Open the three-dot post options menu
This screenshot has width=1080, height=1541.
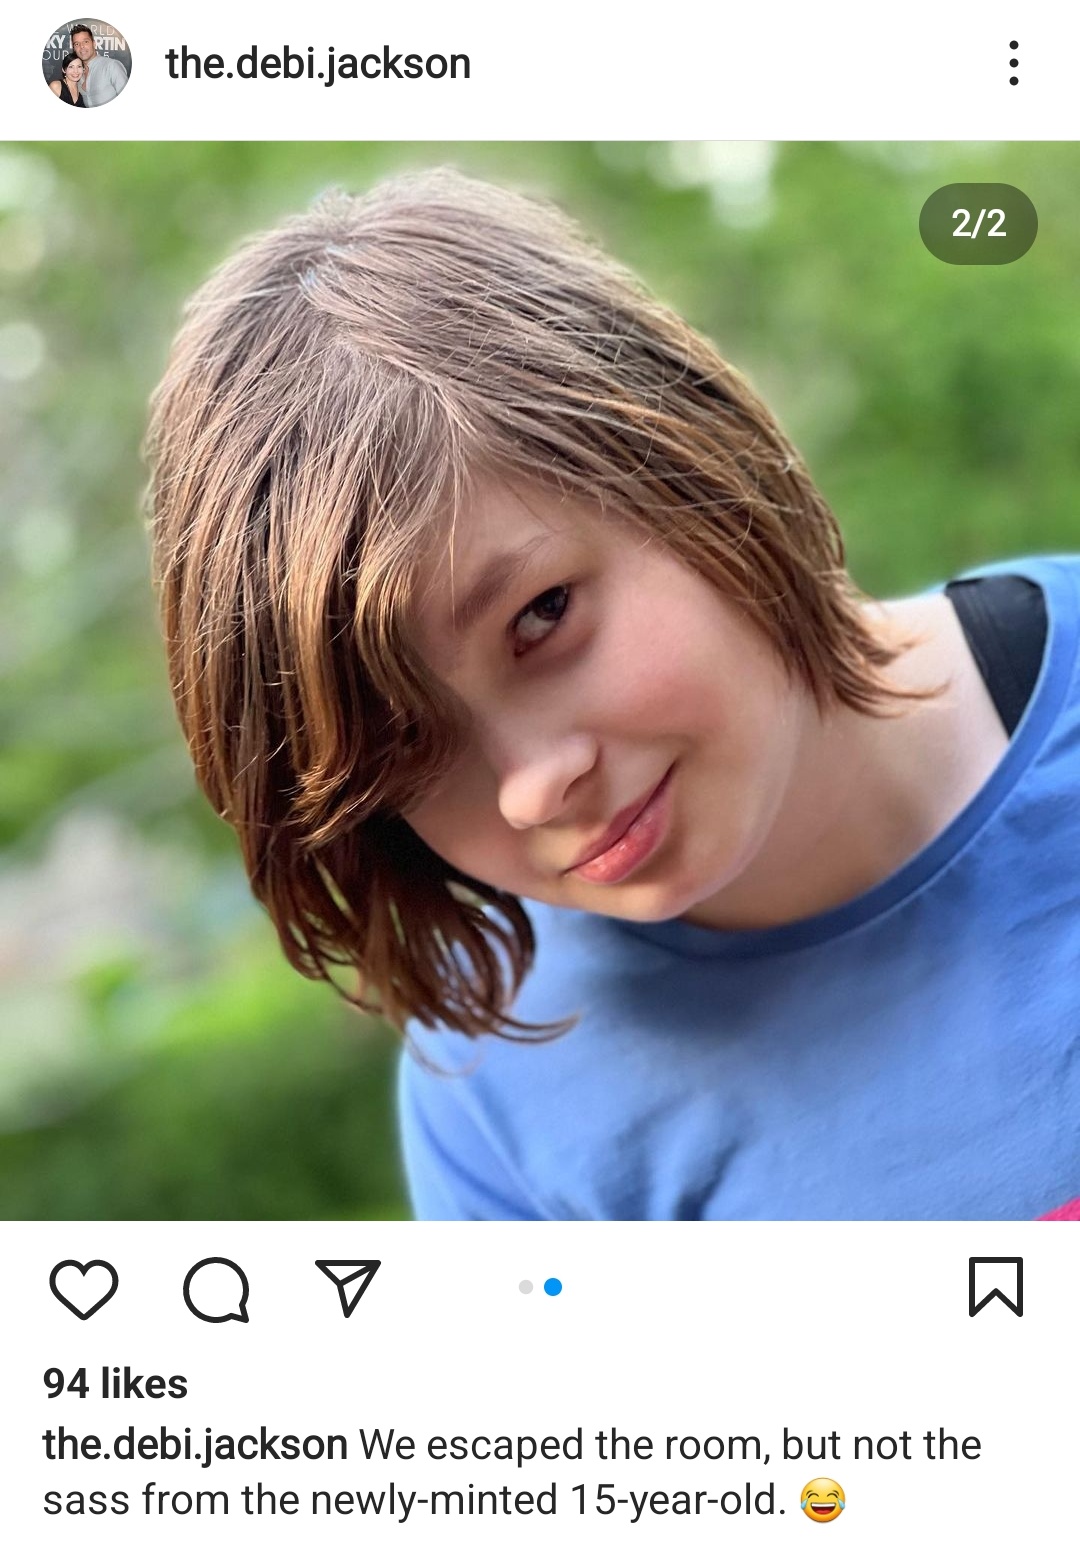point(1014,63)
